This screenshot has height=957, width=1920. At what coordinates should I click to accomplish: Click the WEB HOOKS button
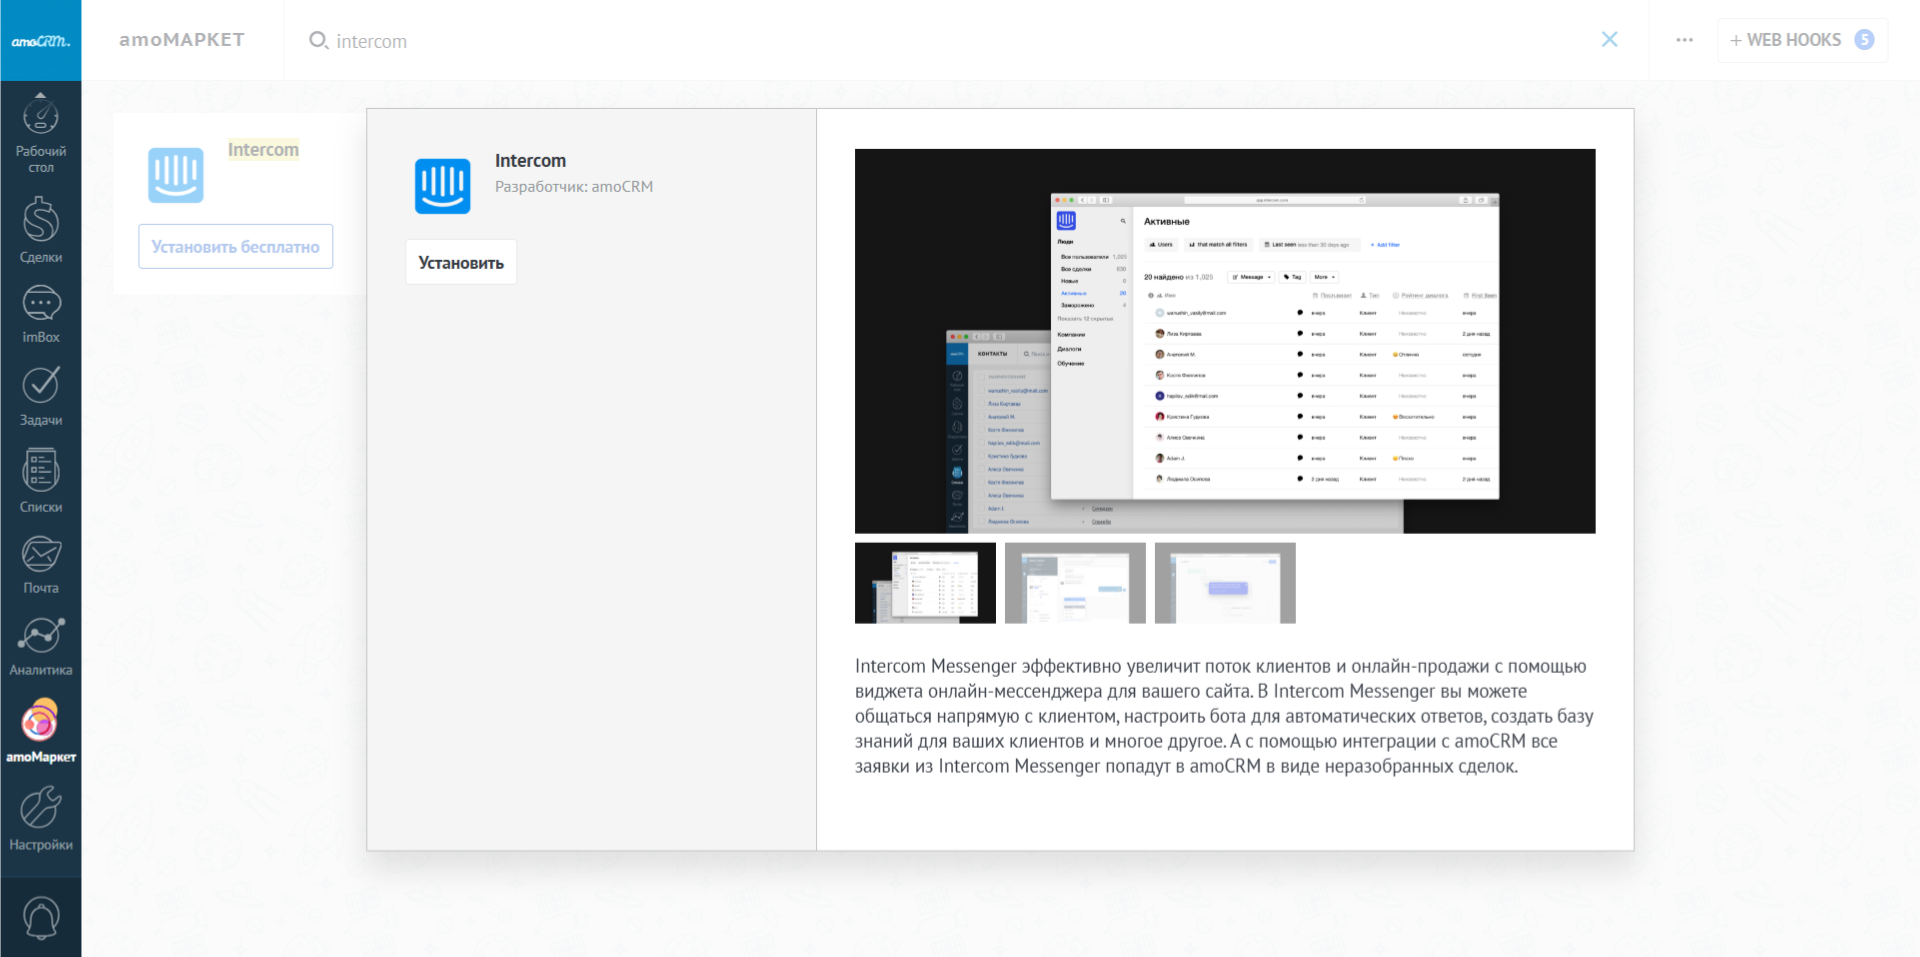[x=1801, y=40]
